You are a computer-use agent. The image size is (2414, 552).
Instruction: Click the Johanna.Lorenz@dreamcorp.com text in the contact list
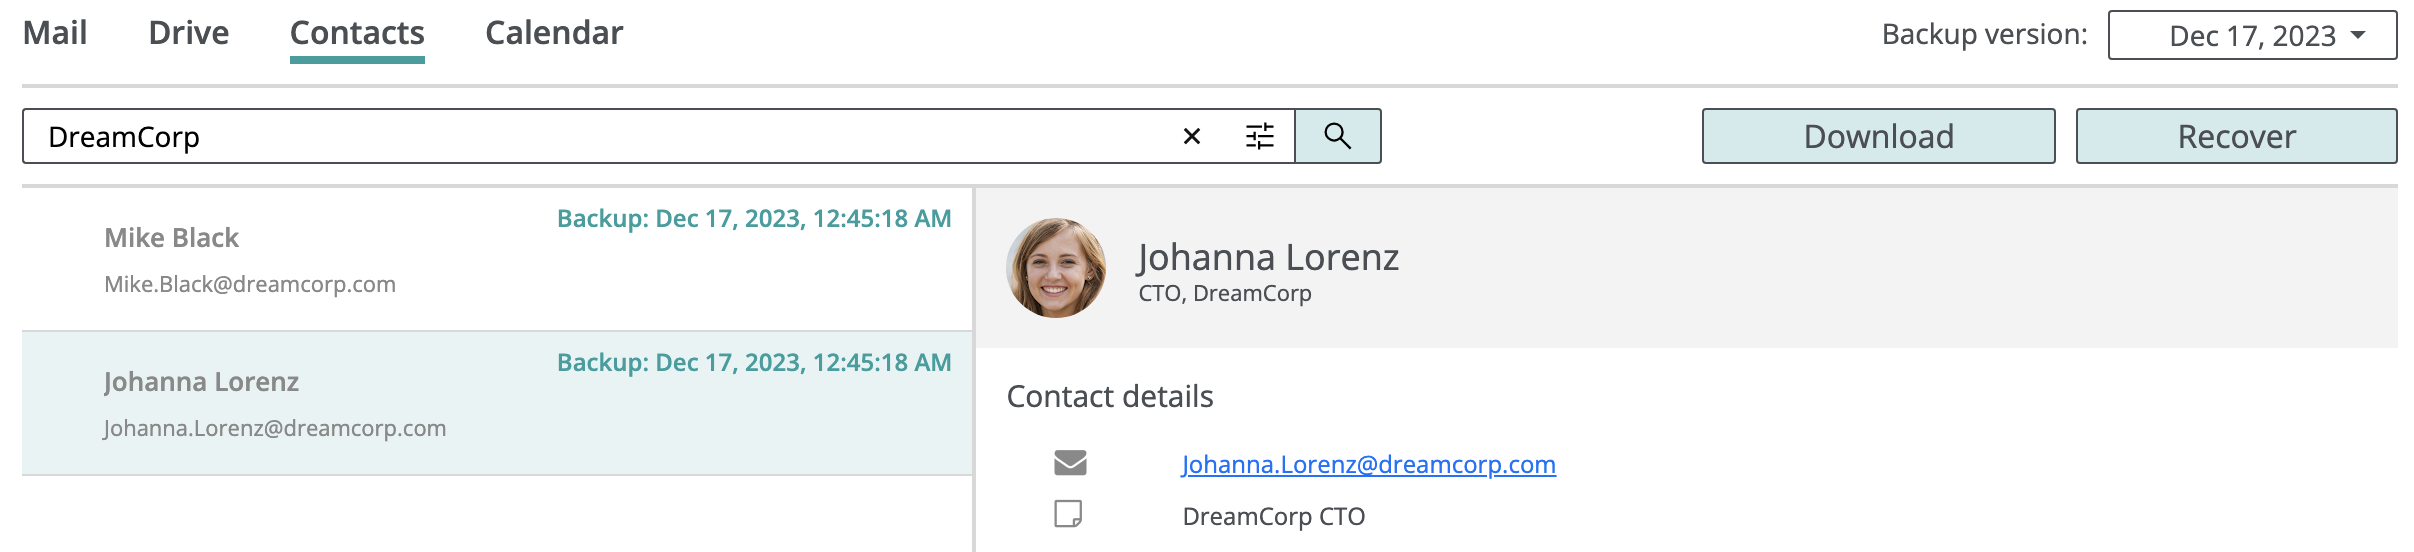tap(275, 429)
